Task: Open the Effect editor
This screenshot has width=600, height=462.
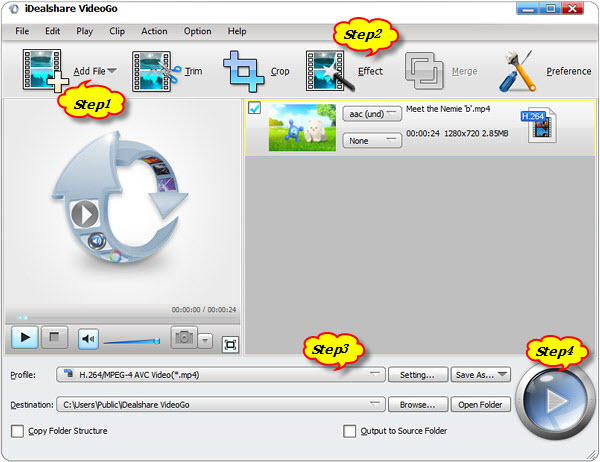Action: tap(344, 71)
